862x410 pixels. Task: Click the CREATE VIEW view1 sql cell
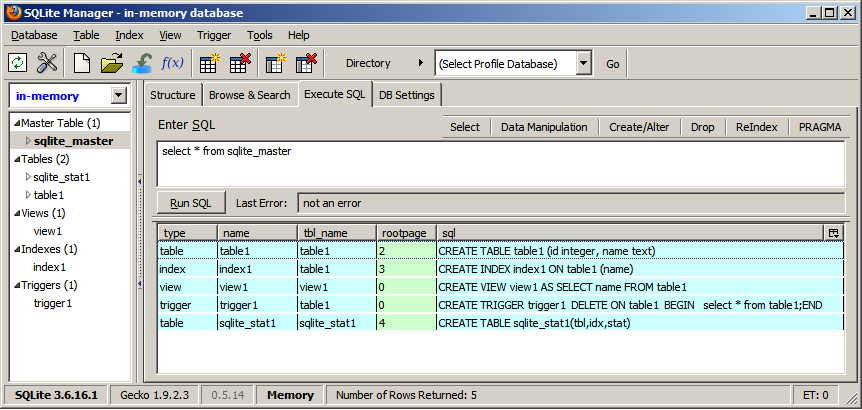tap(640, 287)
